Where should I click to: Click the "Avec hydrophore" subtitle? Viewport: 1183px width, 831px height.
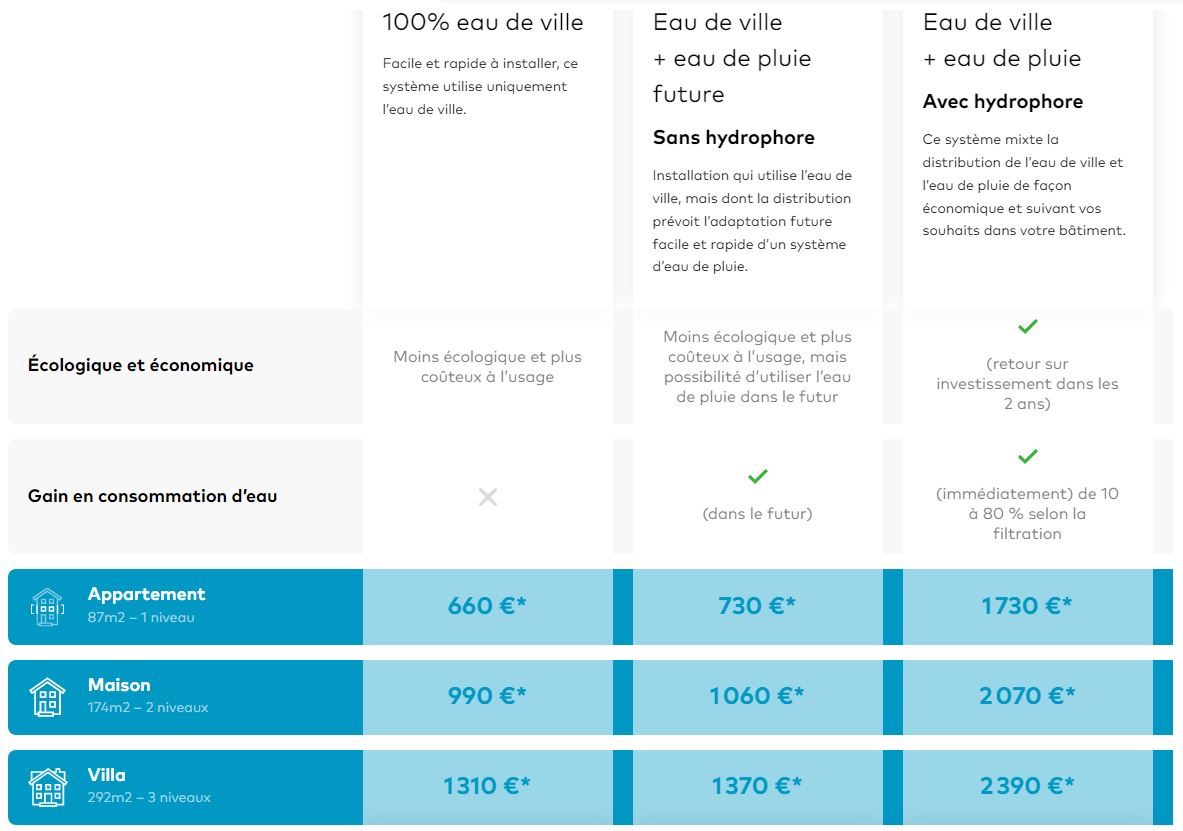tap(1003, 102)
